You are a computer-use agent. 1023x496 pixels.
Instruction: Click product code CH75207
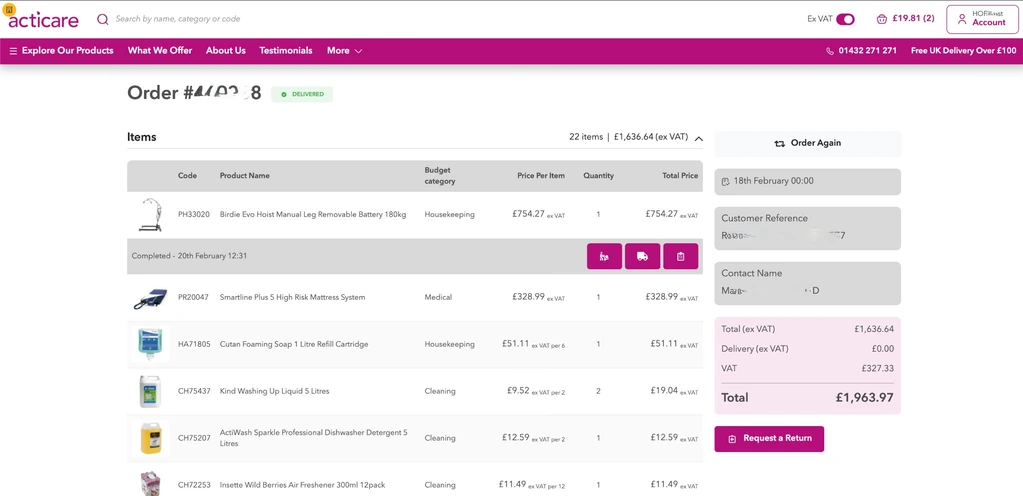194,439
